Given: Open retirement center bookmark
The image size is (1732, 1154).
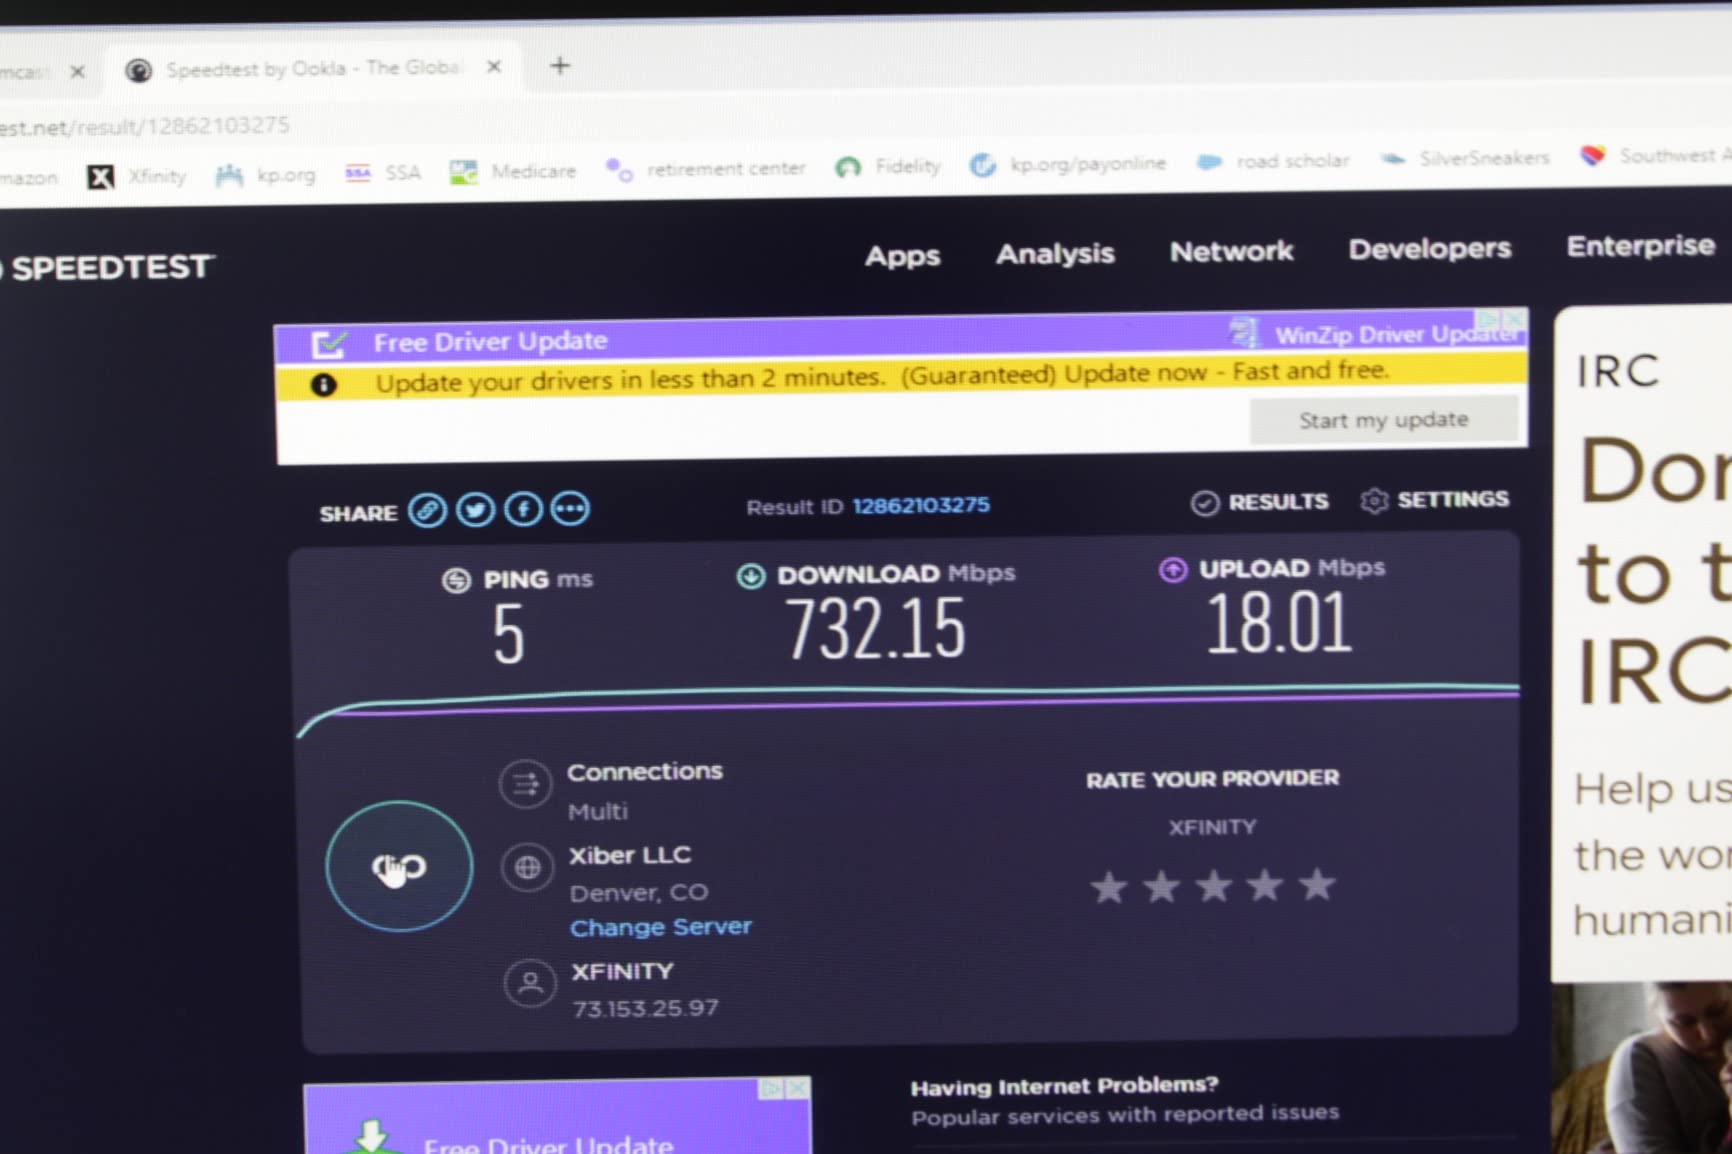Looking at the screenshot, I should tap(706, 169).
